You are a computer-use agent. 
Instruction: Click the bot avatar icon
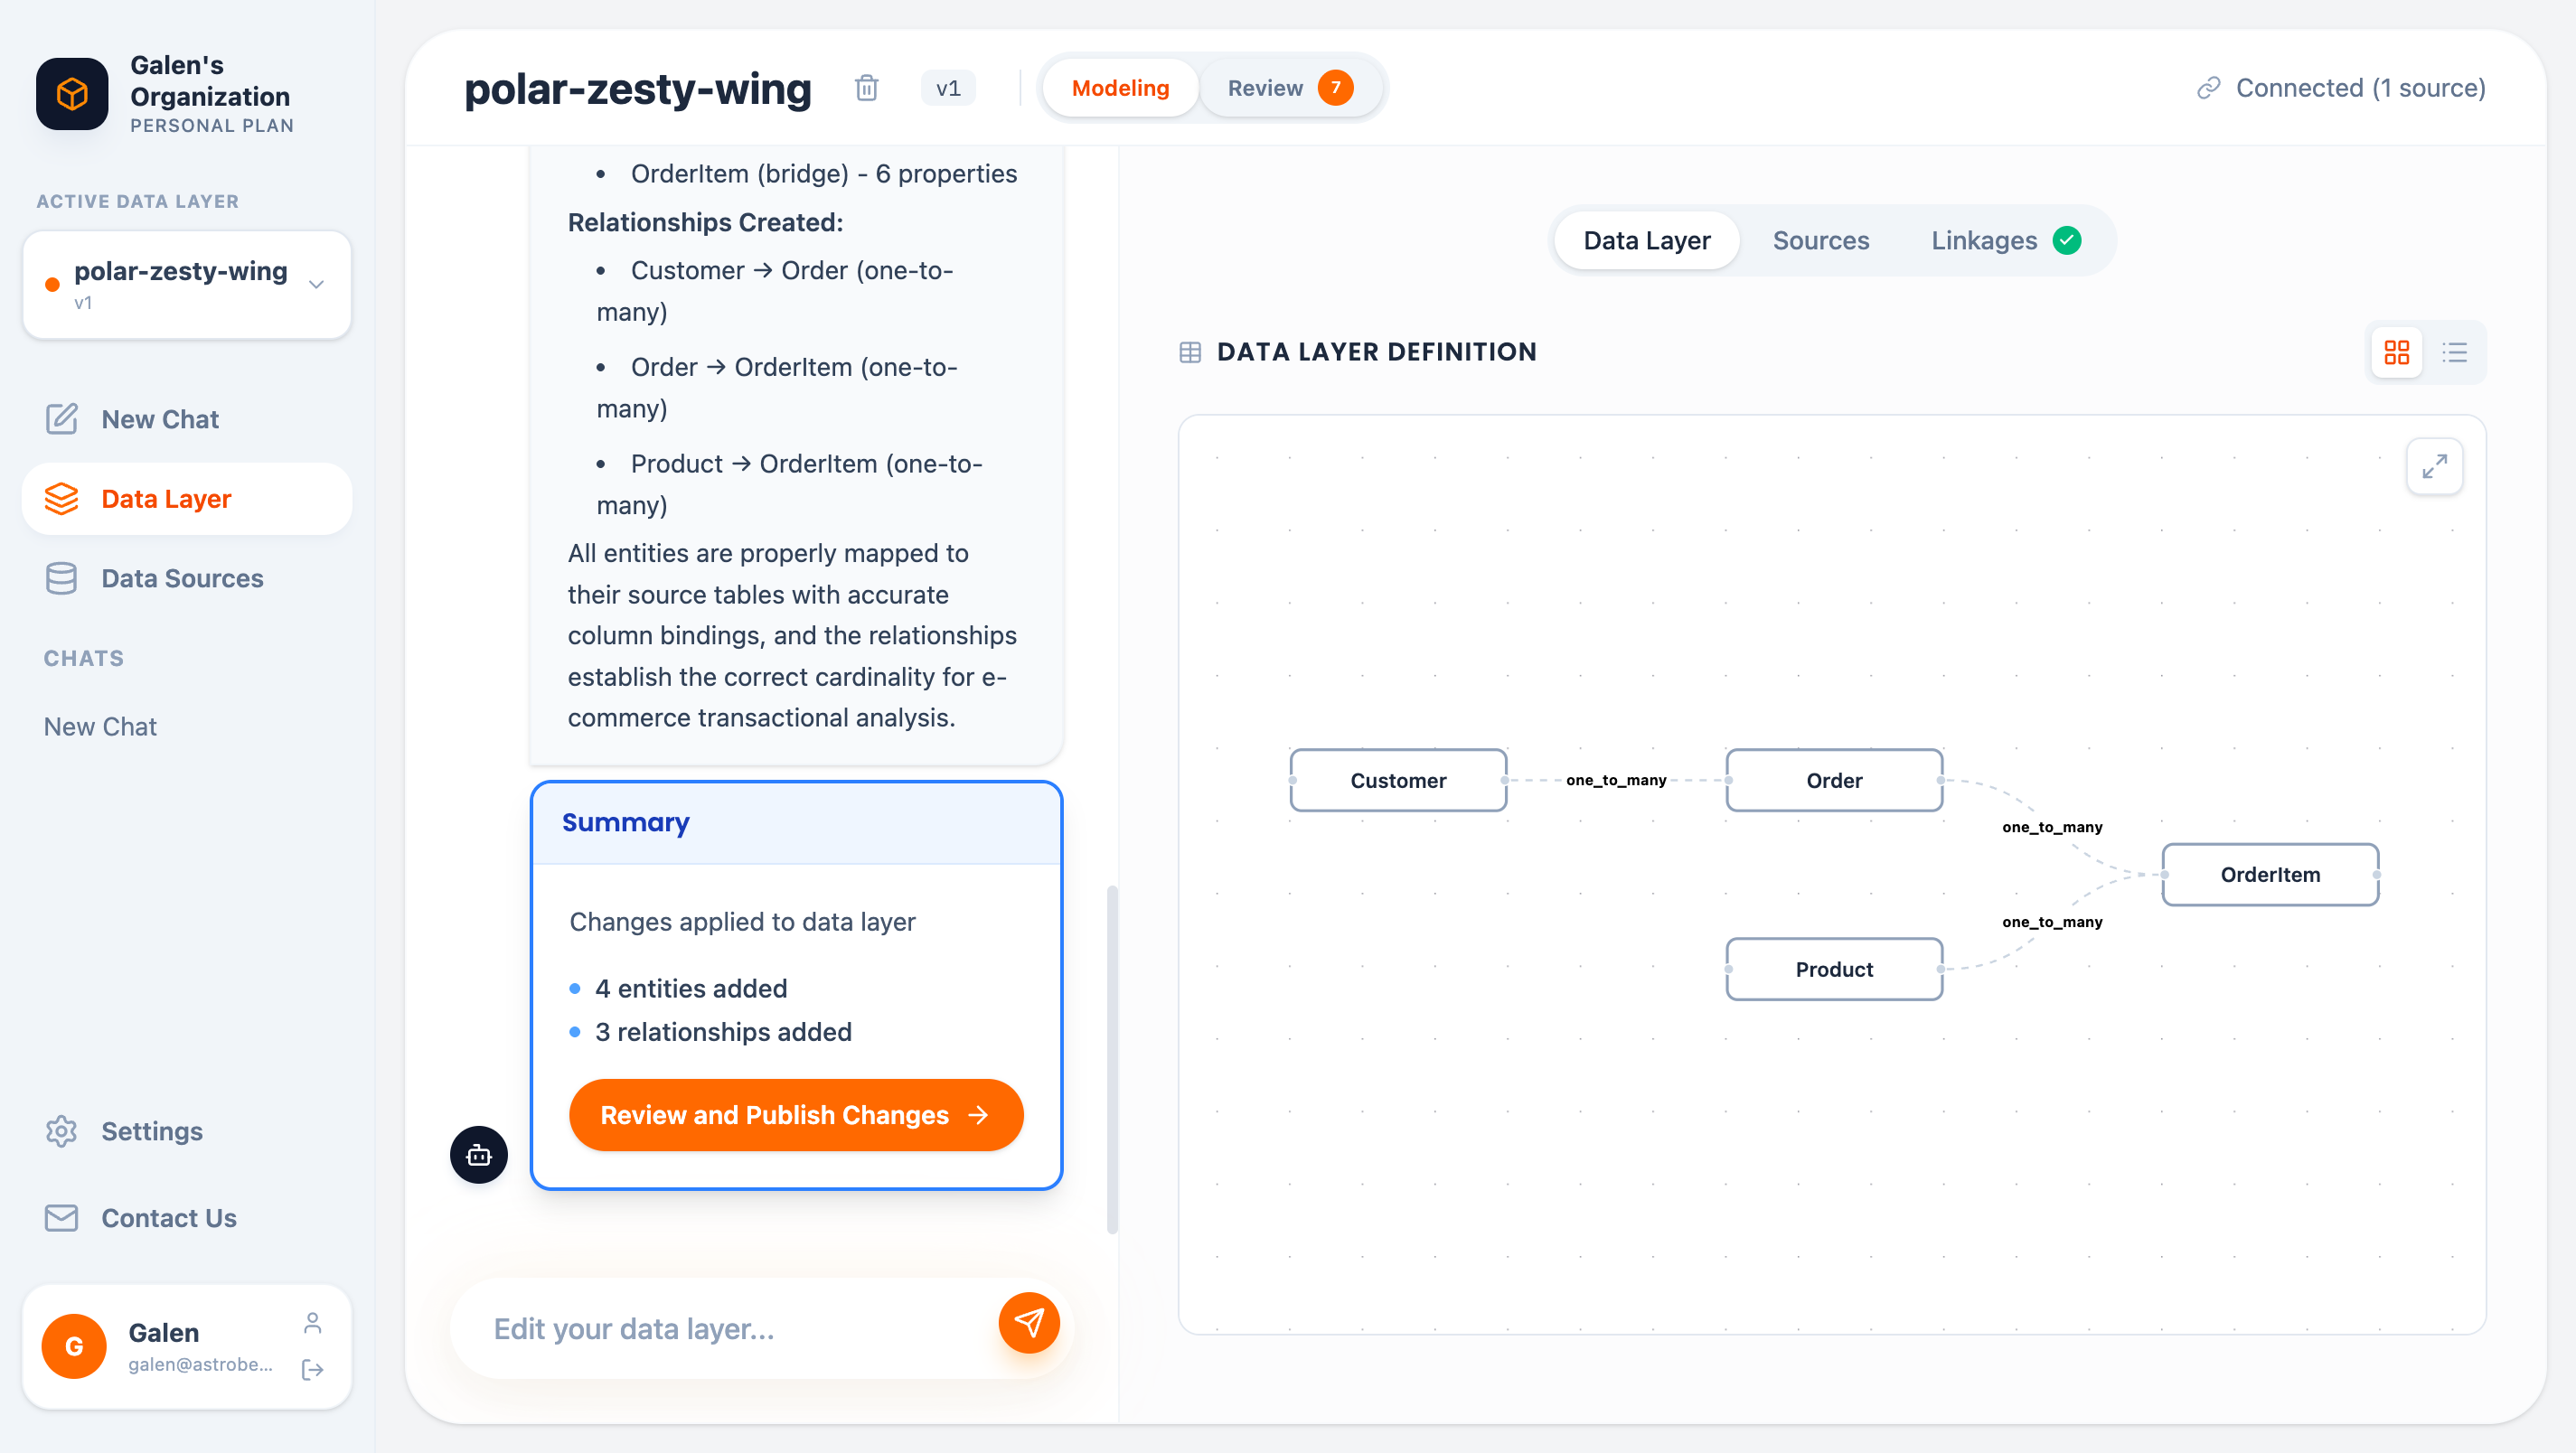click(478, 1155)
